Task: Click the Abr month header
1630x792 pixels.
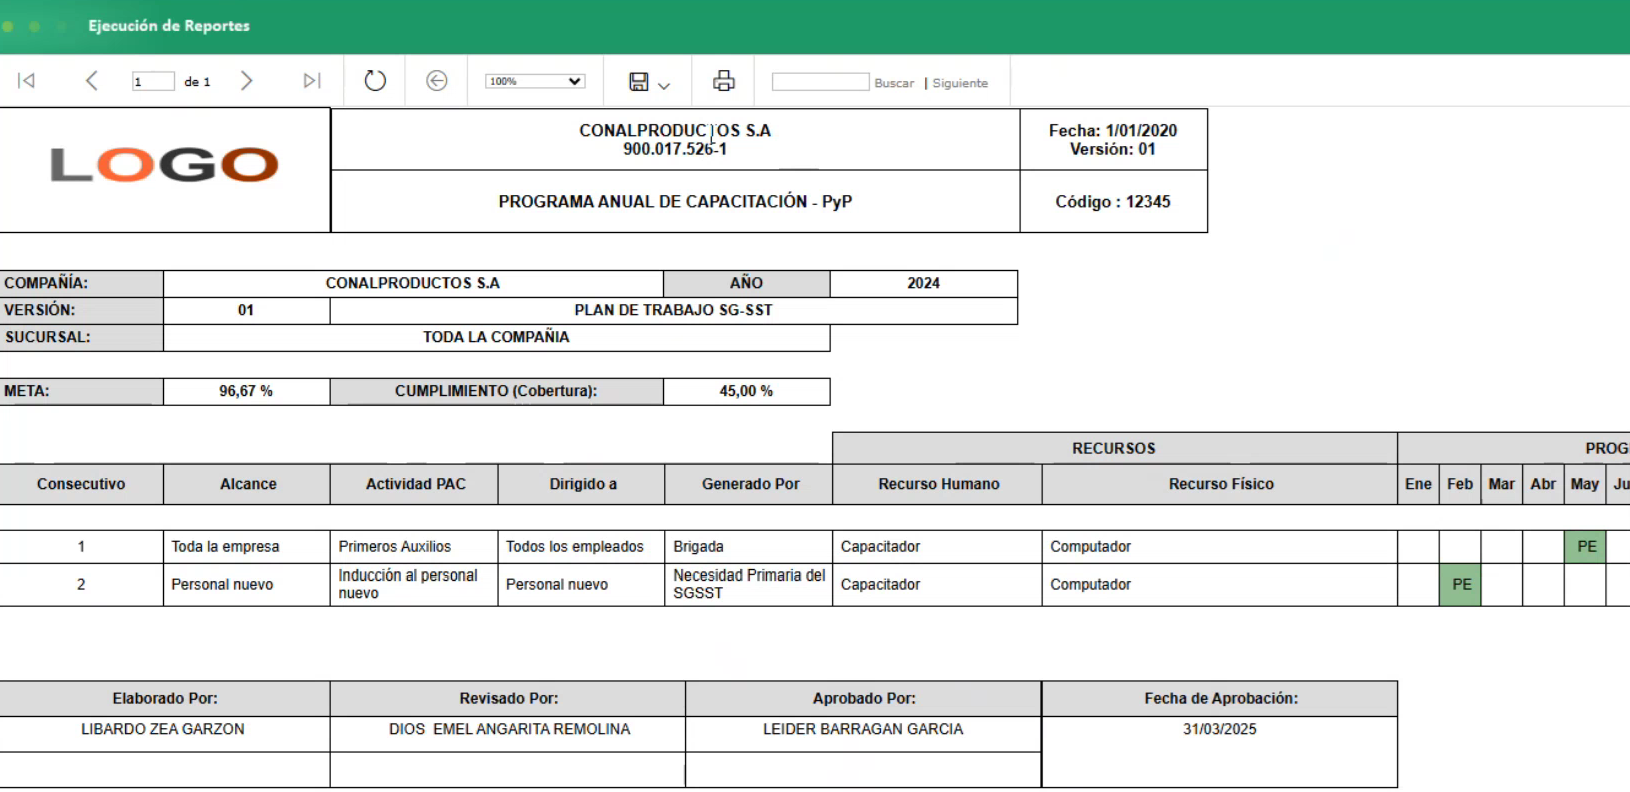Action: tap(1543, 484)
